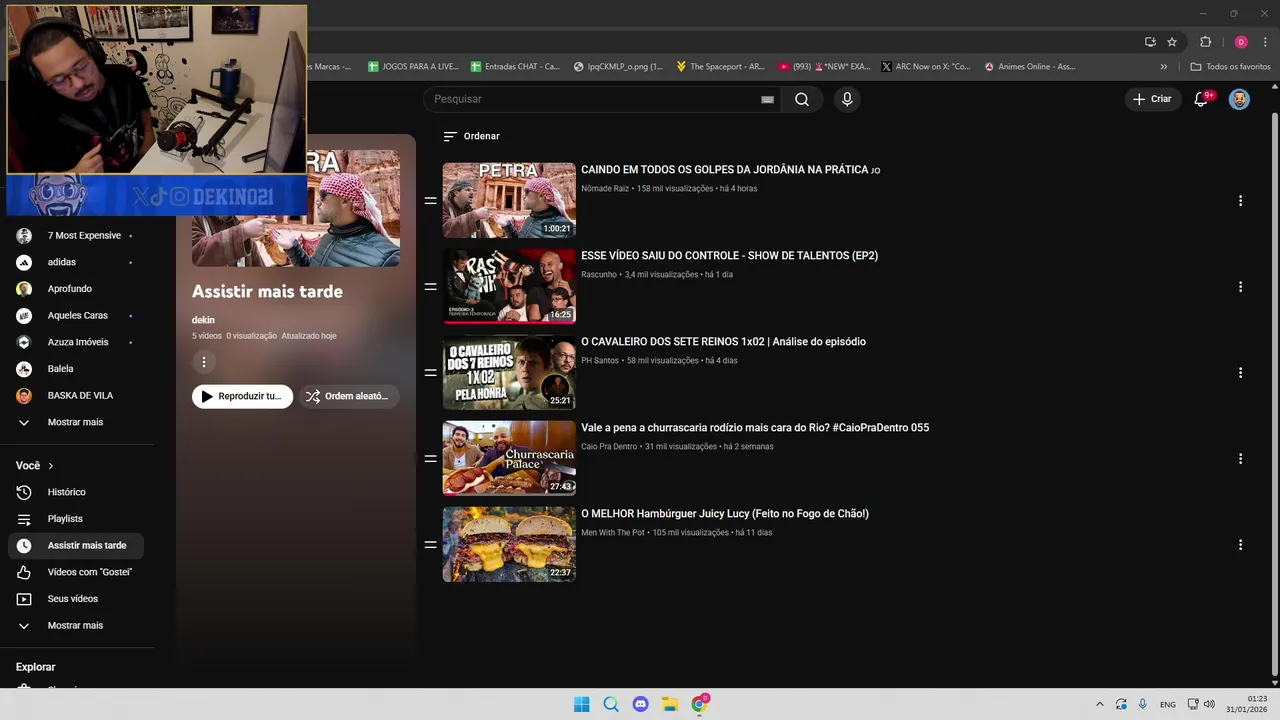Open adidas subscription channel

(76, 262)
